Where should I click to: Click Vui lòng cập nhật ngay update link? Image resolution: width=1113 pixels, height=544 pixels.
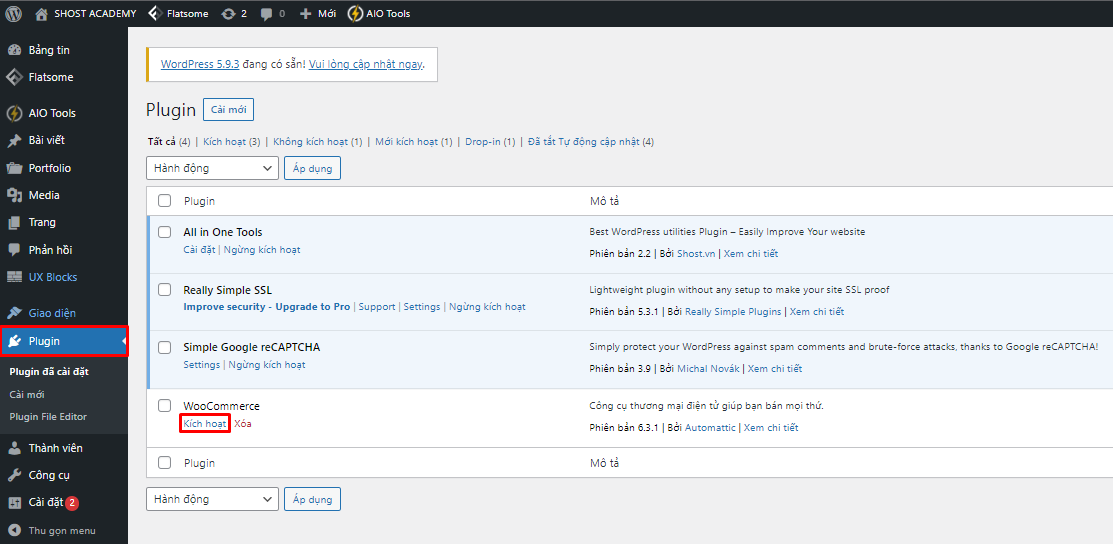pyautogui.click(x=365, y=64)
